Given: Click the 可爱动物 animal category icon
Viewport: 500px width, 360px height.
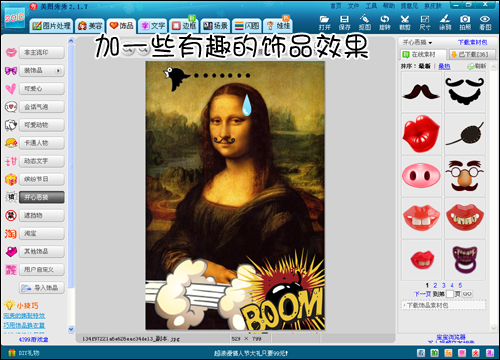Looking at the screenshot, I should pyautogui.click(x=11, y=125).
